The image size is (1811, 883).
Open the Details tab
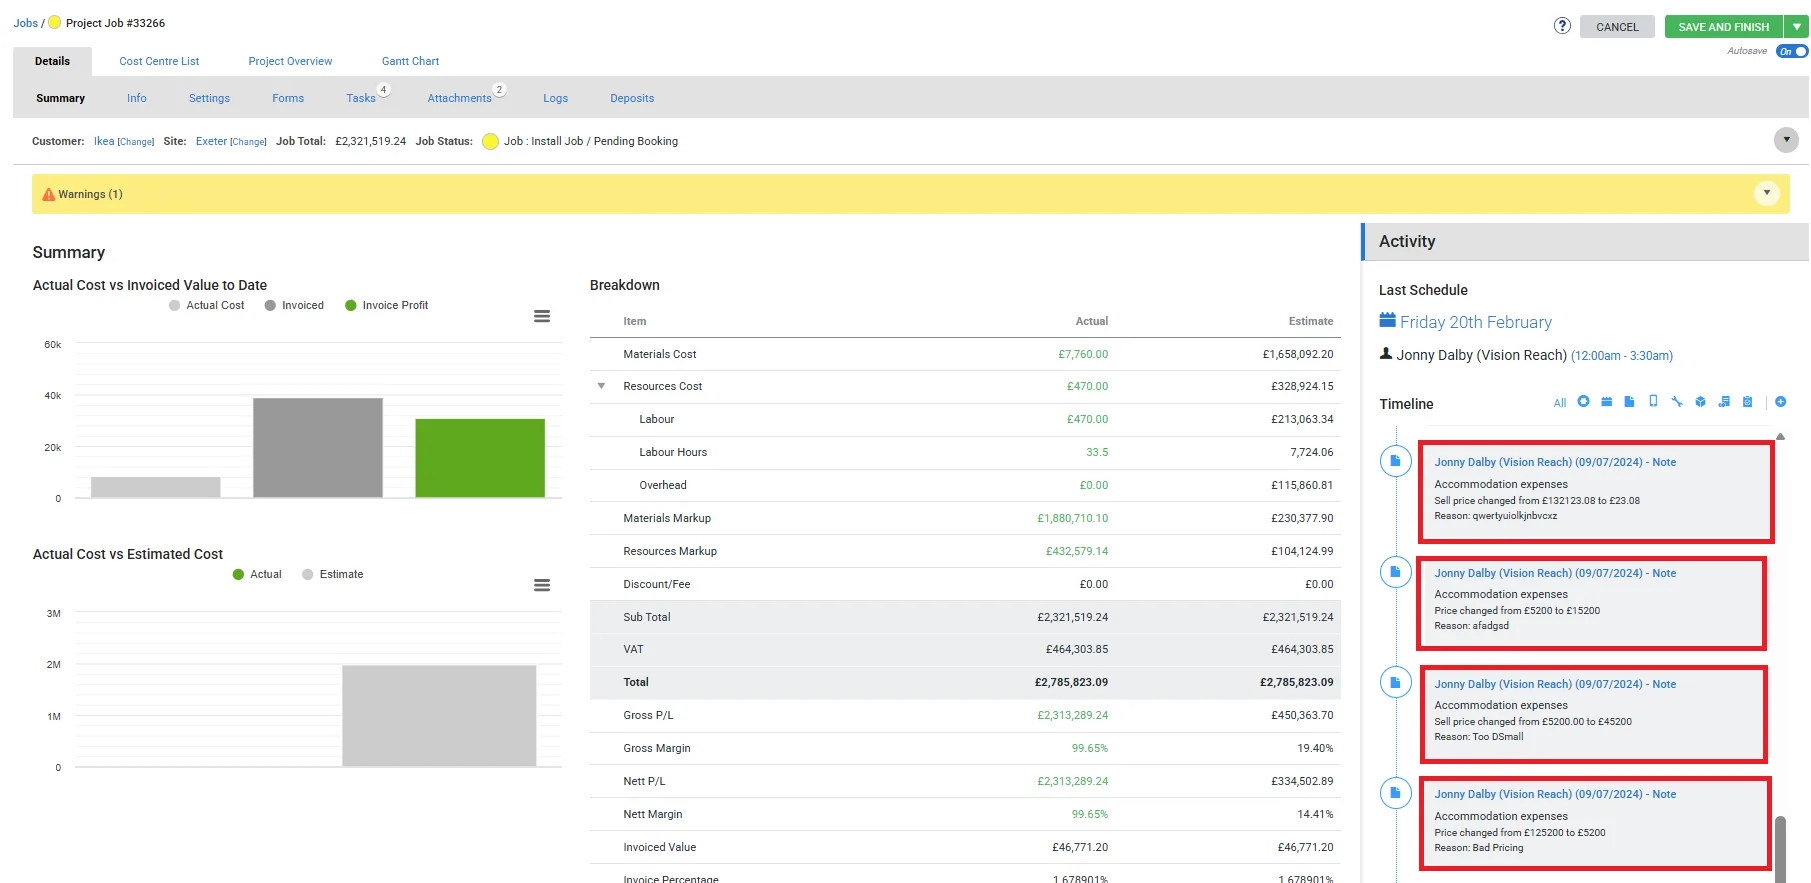click(52, 61)
